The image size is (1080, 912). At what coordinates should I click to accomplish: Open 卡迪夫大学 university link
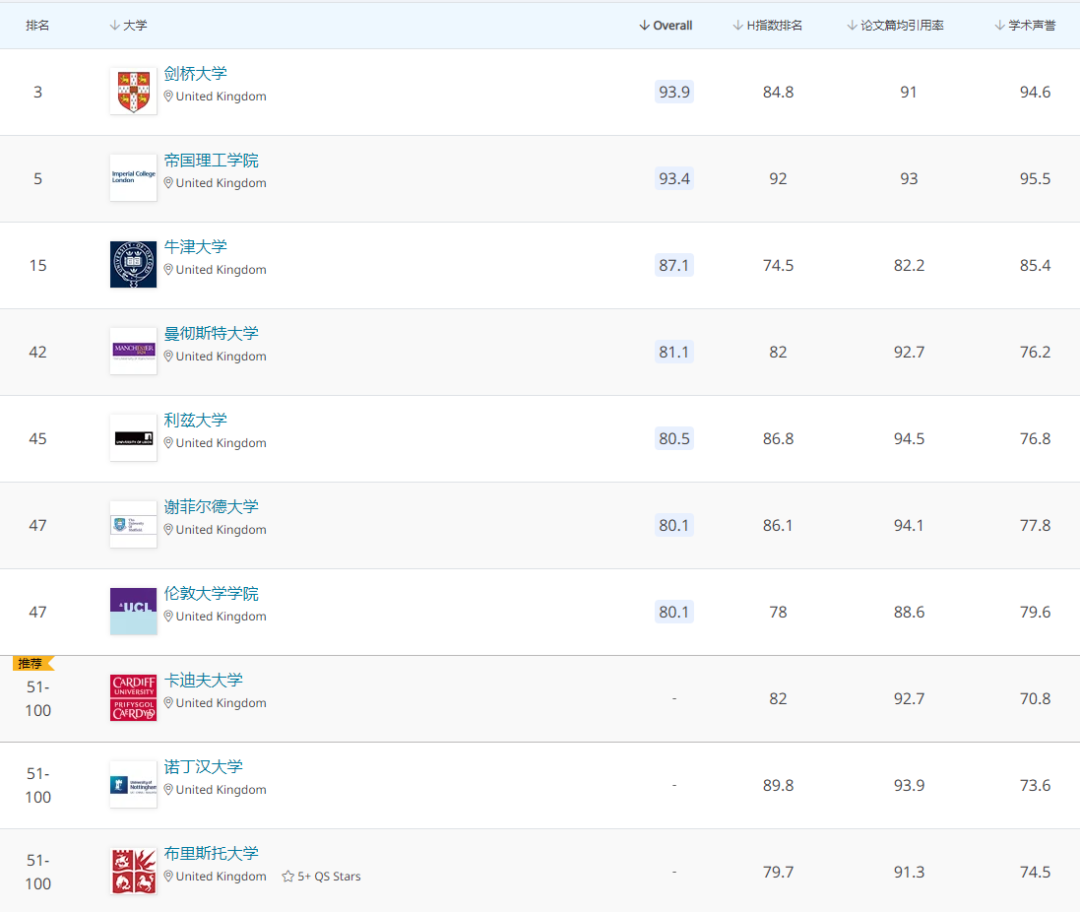click(x=203, y=681)
